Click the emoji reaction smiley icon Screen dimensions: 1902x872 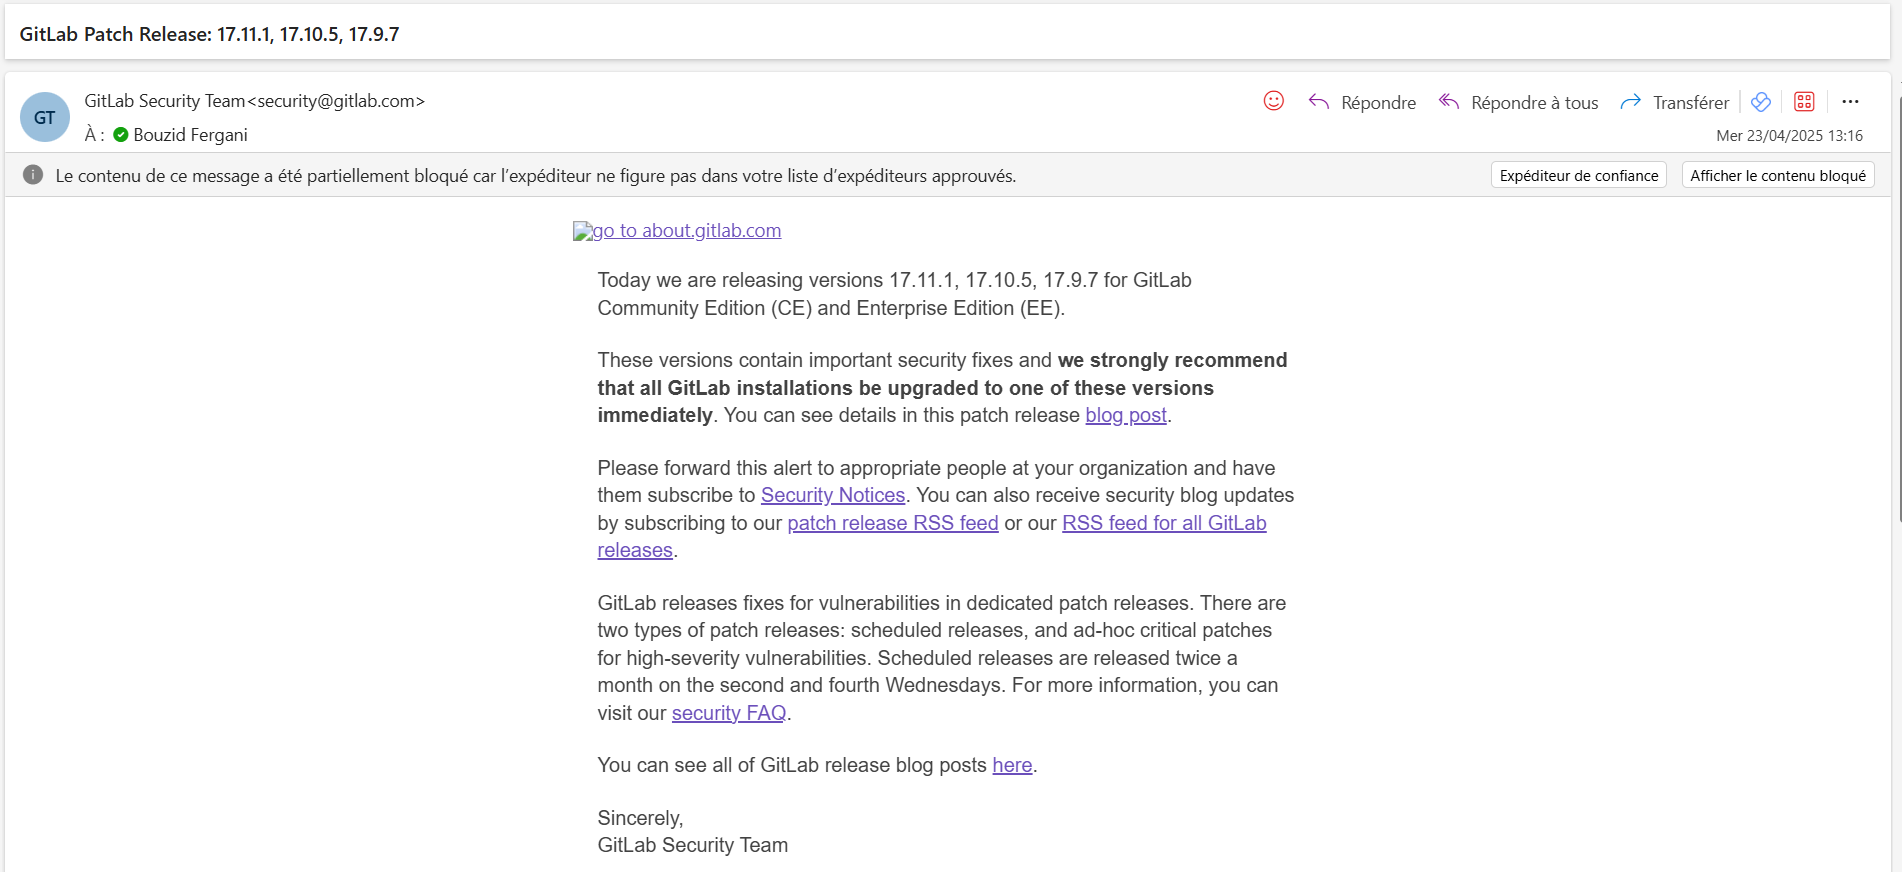1273,101
